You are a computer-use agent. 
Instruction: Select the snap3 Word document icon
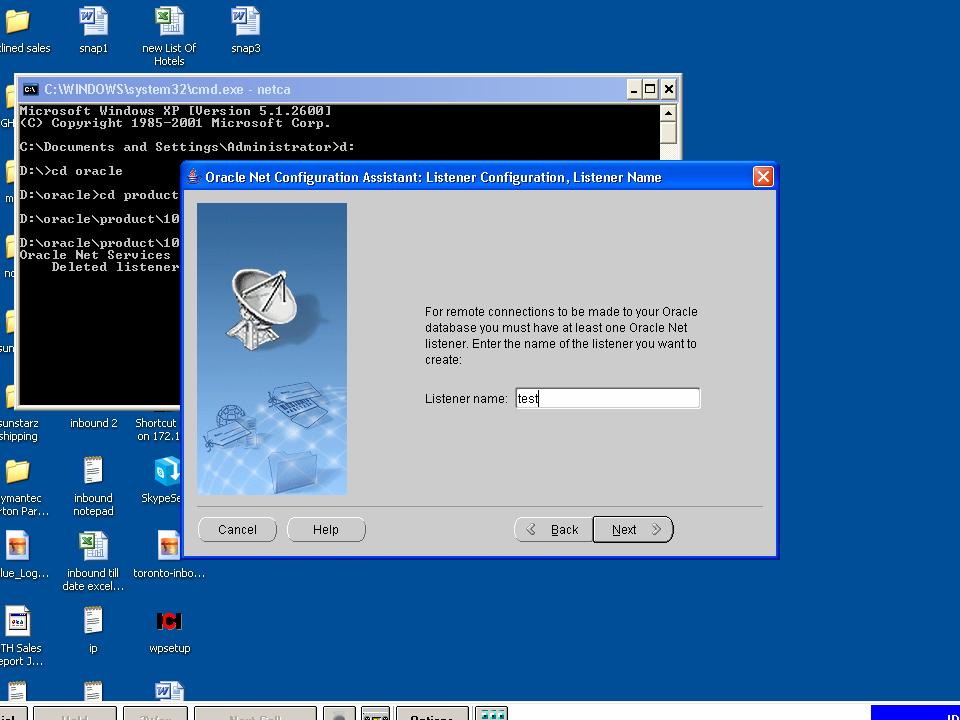[245, 22]
